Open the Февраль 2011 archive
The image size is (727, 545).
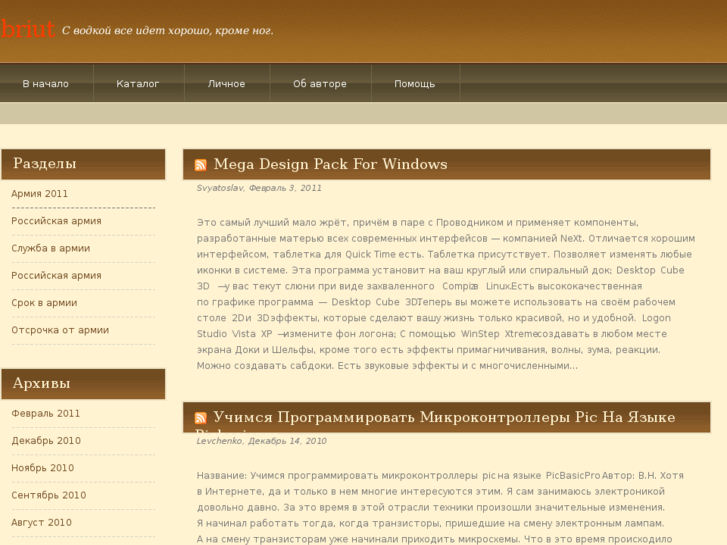click(45, 413)
